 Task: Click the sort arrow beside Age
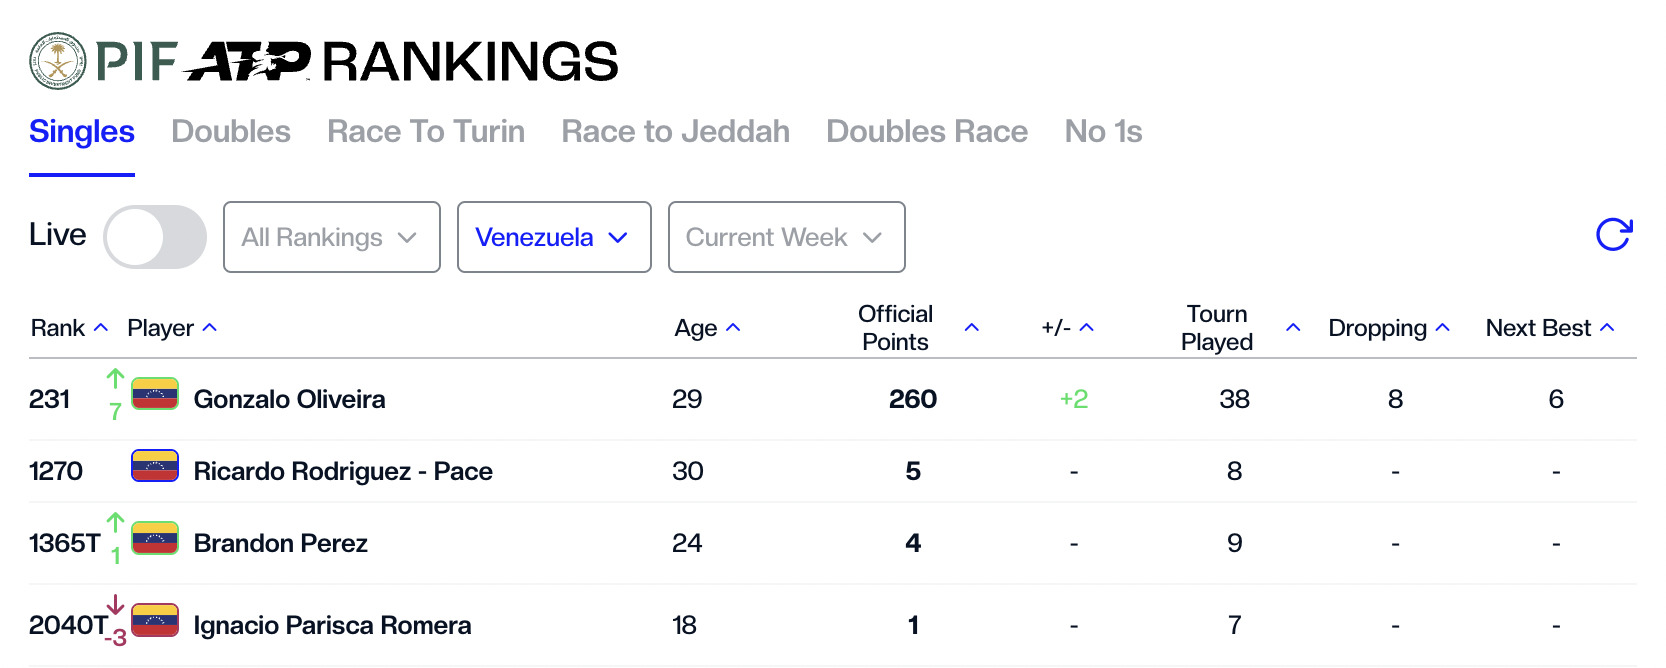click(733, 328)
